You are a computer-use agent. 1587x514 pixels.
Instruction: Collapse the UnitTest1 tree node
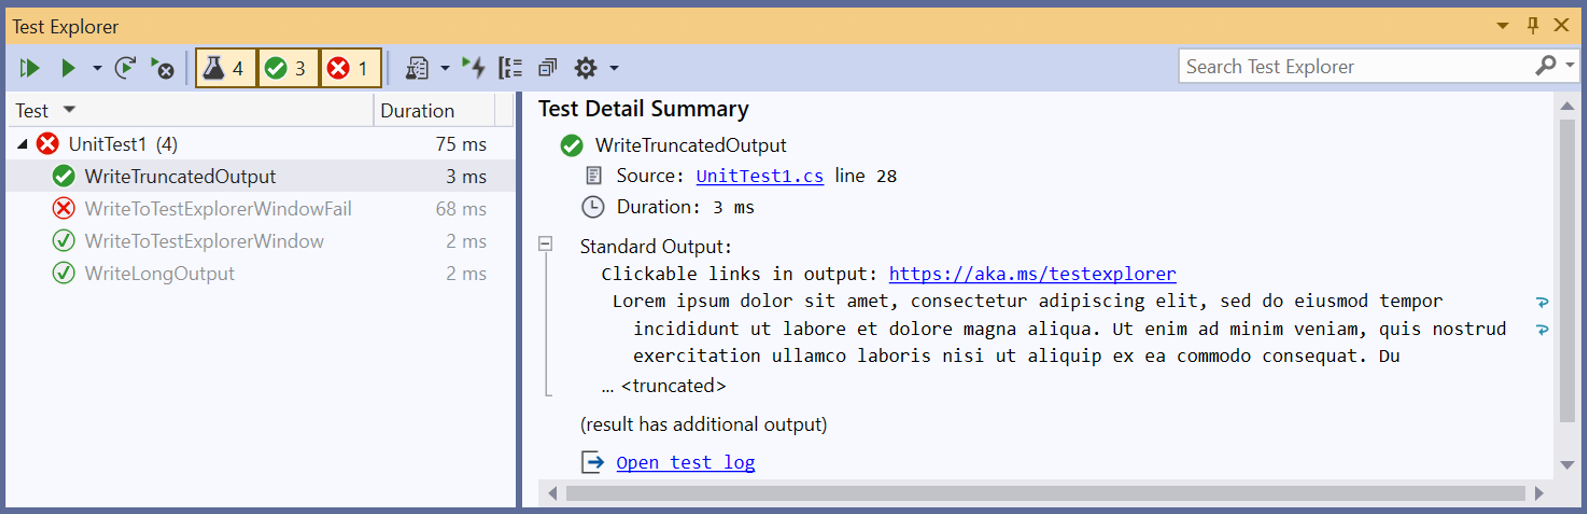coord(22,144)
